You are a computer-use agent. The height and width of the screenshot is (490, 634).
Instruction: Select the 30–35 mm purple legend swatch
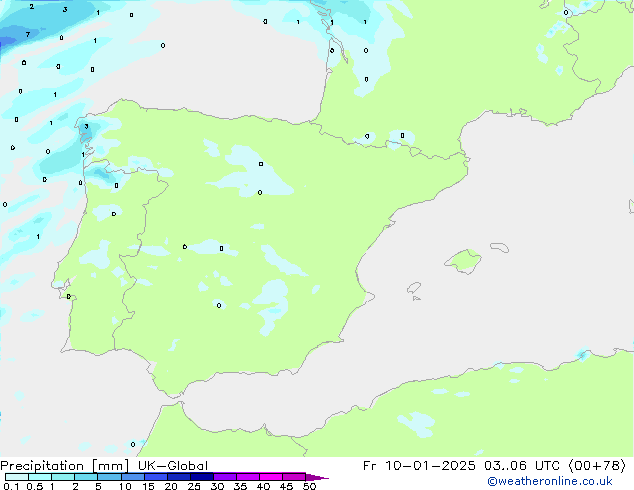coord(225,477)
